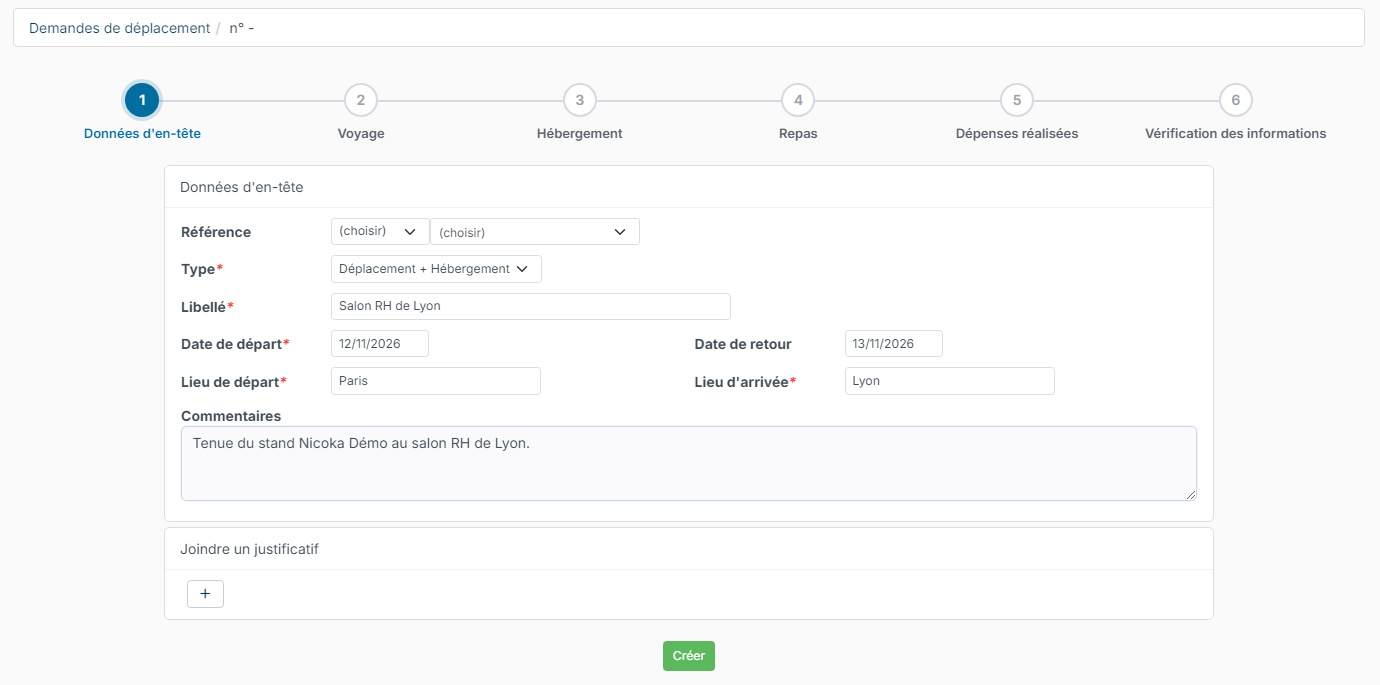
Task: Click the Commentaires resize handle corner
Action: click(x=1190, y=494)
